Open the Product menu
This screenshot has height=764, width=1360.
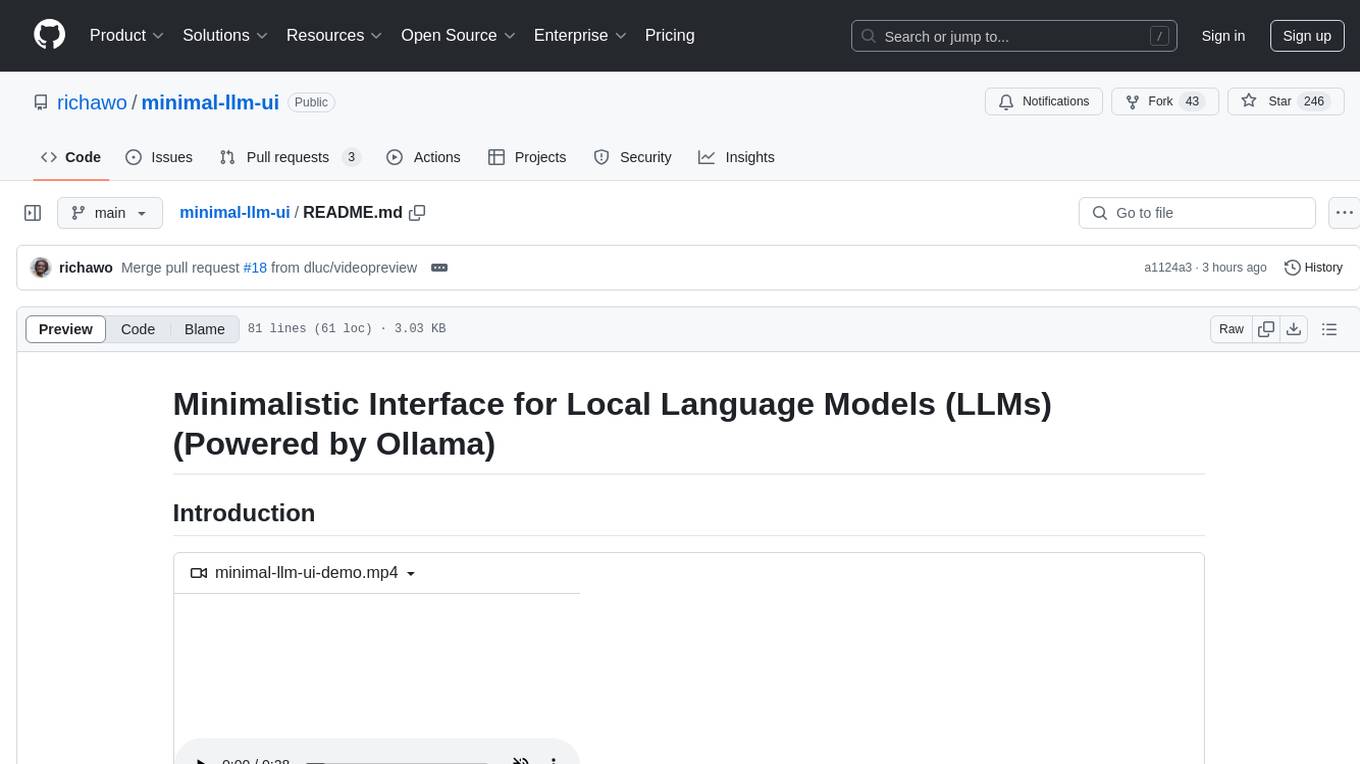(x=127, y=35)
